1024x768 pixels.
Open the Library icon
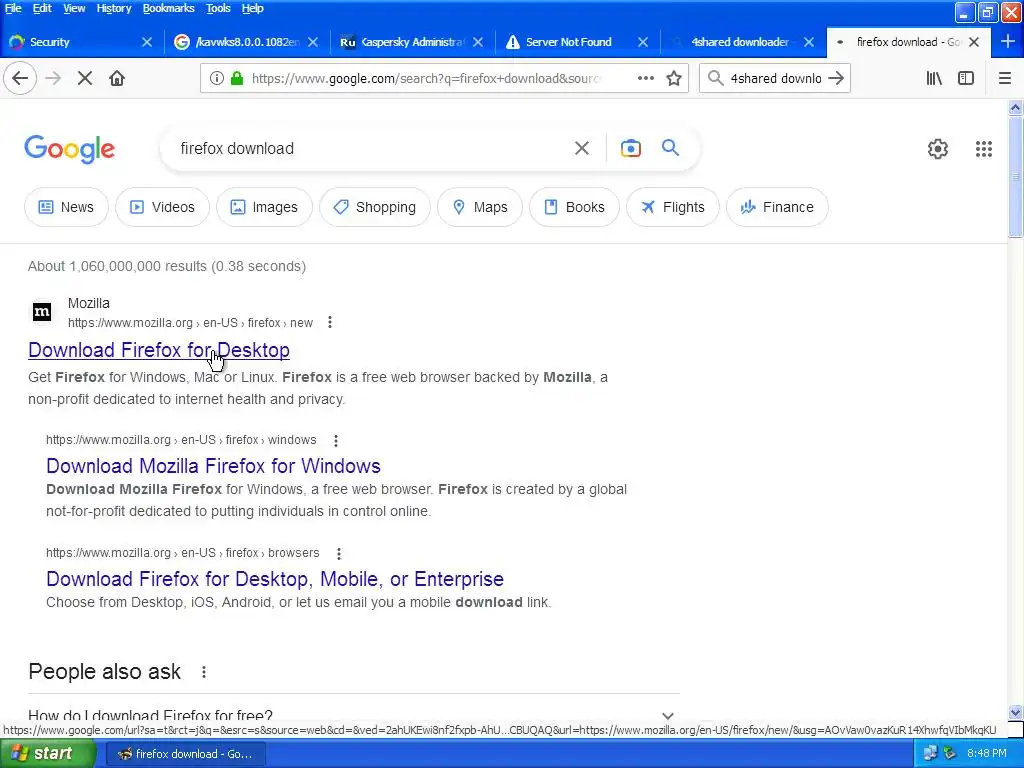point(934,78)
